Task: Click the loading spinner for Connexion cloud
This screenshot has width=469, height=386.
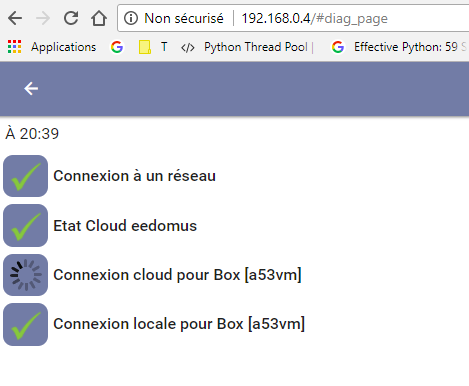Action: (25, 275)
